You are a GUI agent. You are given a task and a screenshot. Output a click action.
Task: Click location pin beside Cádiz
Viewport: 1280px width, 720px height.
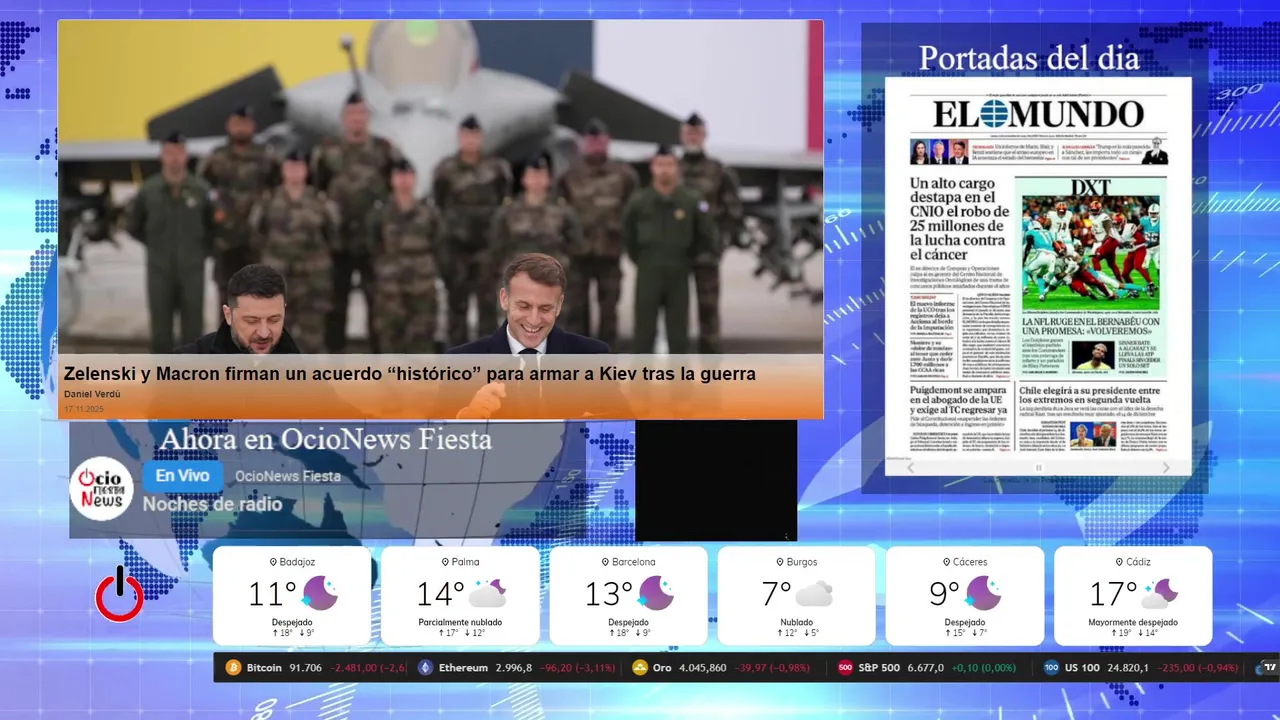click(1118, 562)
